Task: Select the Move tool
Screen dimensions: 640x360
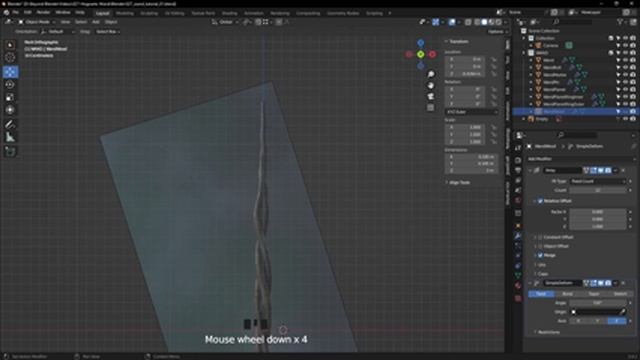Action: coord(10,72)
